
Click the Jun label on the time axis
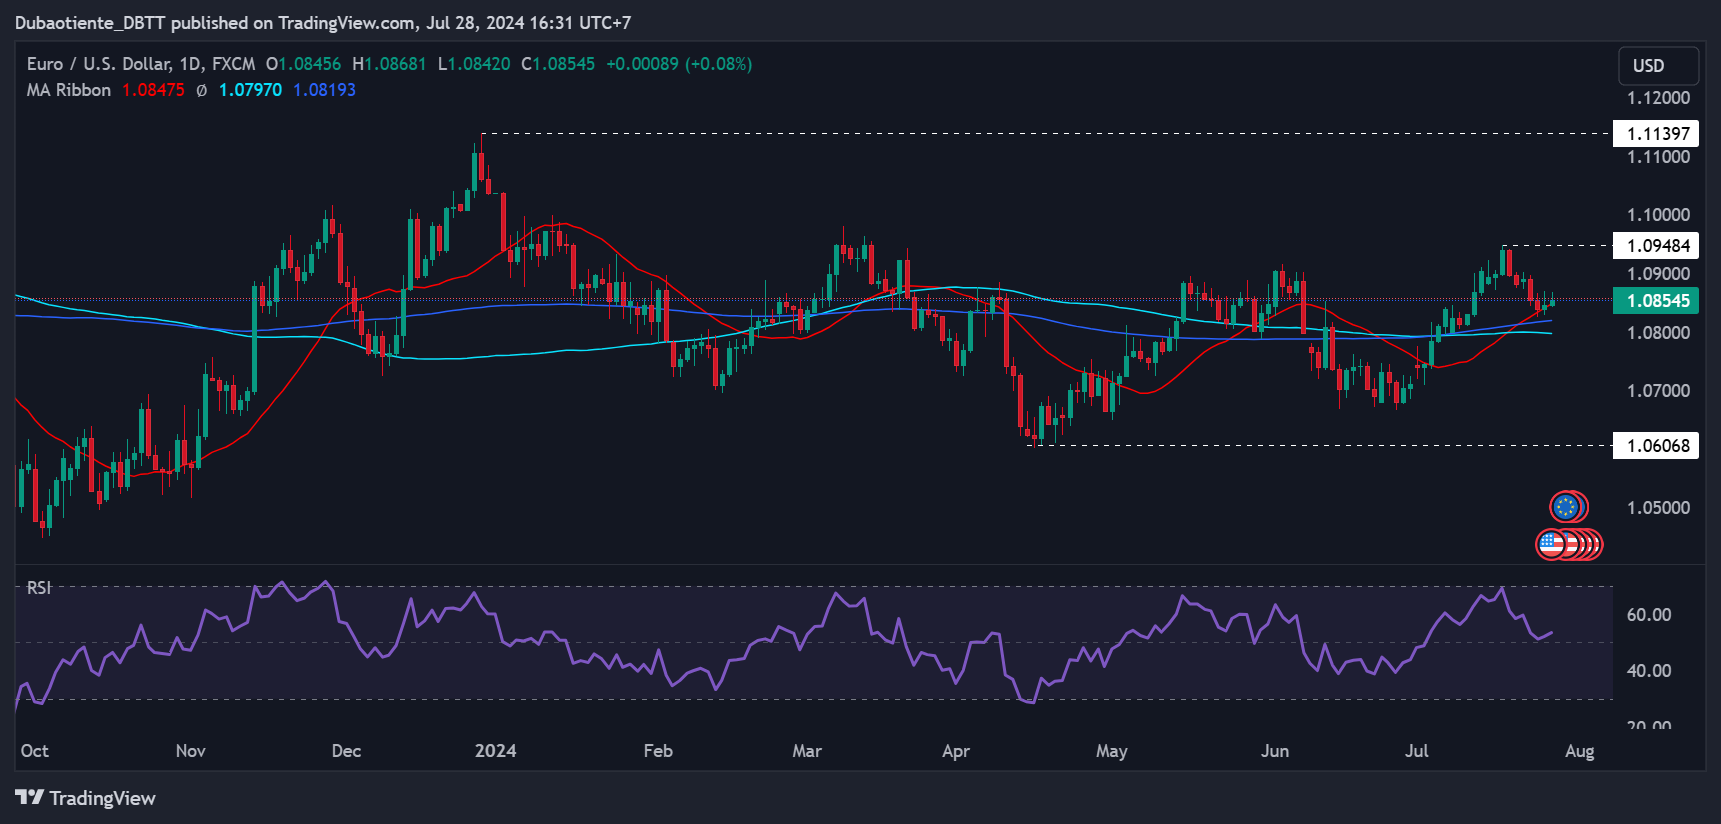(x=1275, y=751)
